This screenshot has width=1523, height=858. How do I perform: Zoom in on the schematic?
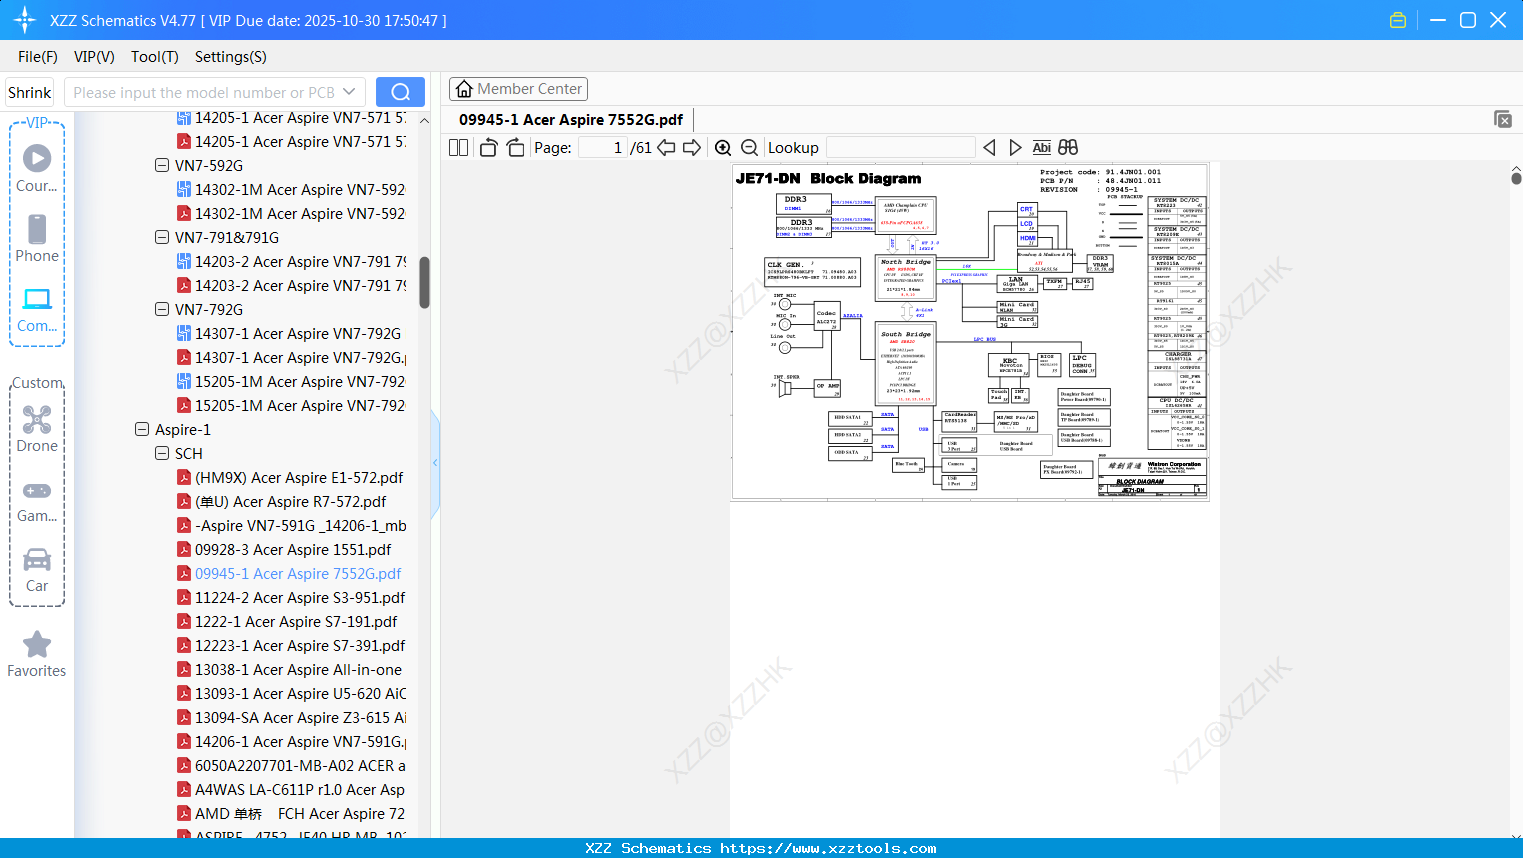coord(723,148)
